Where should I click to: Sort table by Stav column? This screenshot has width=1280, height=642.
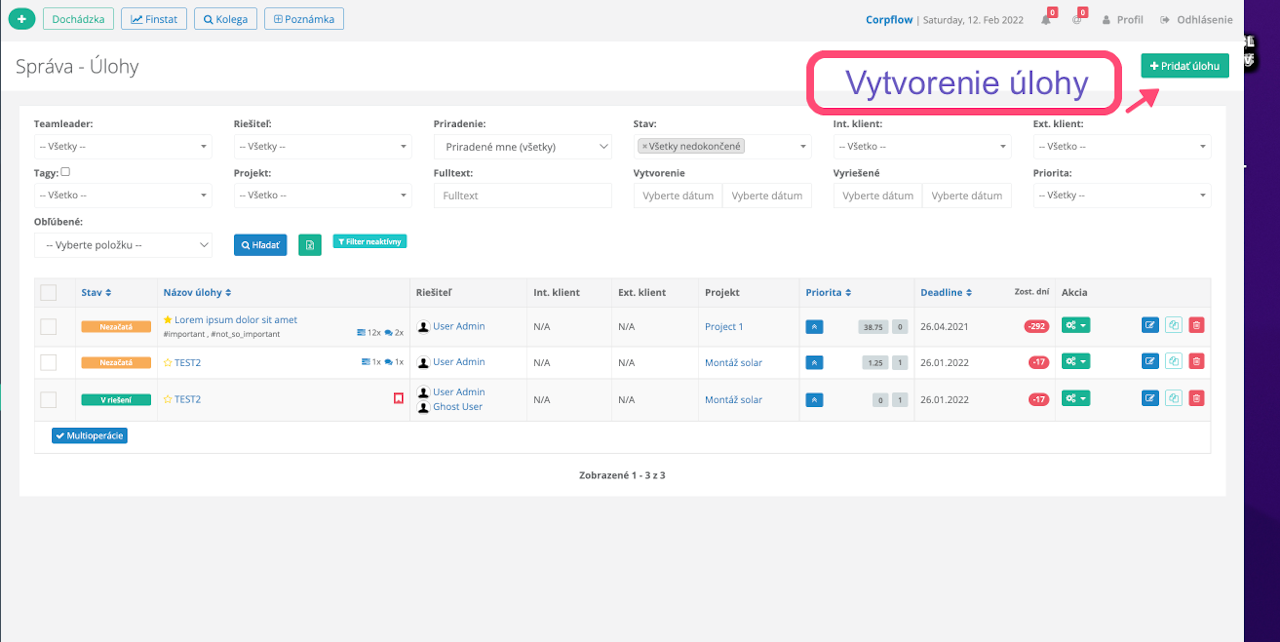point(96,292)
